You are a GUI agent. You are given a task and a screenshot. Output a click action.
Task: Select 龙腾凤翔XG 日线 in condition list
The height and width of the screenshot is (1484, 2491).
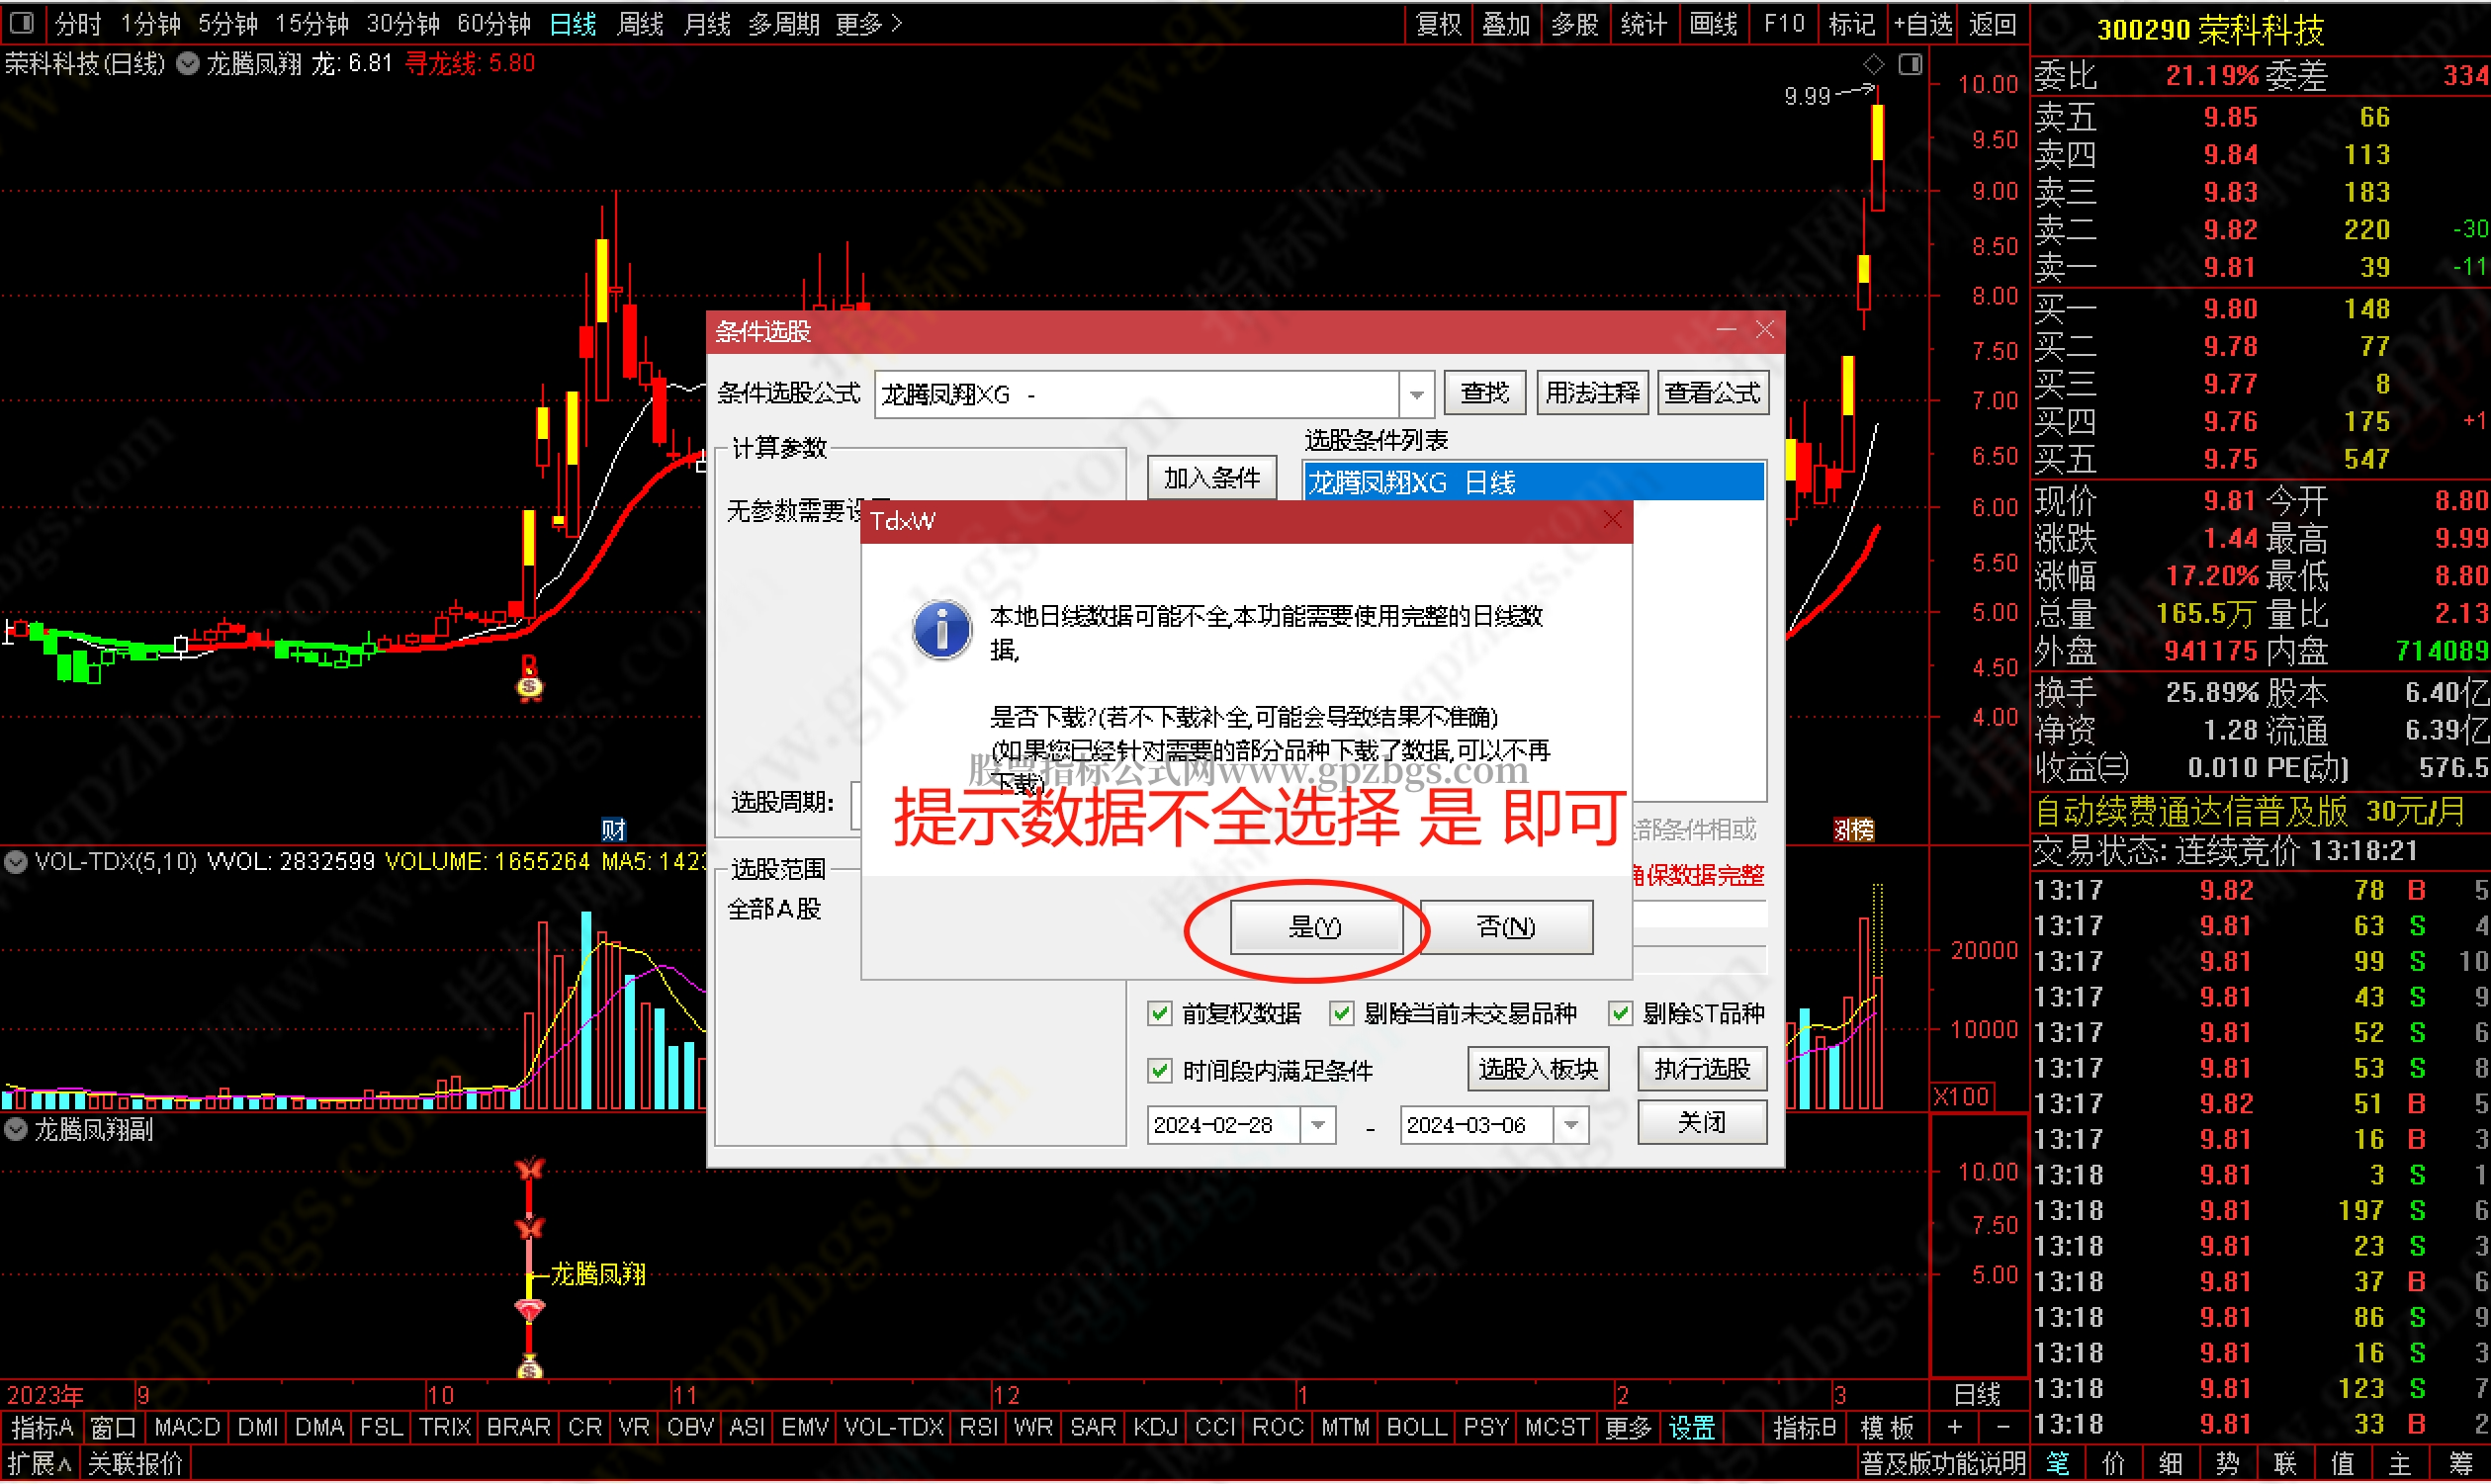pyautogui.click(x=1533, y=483)
